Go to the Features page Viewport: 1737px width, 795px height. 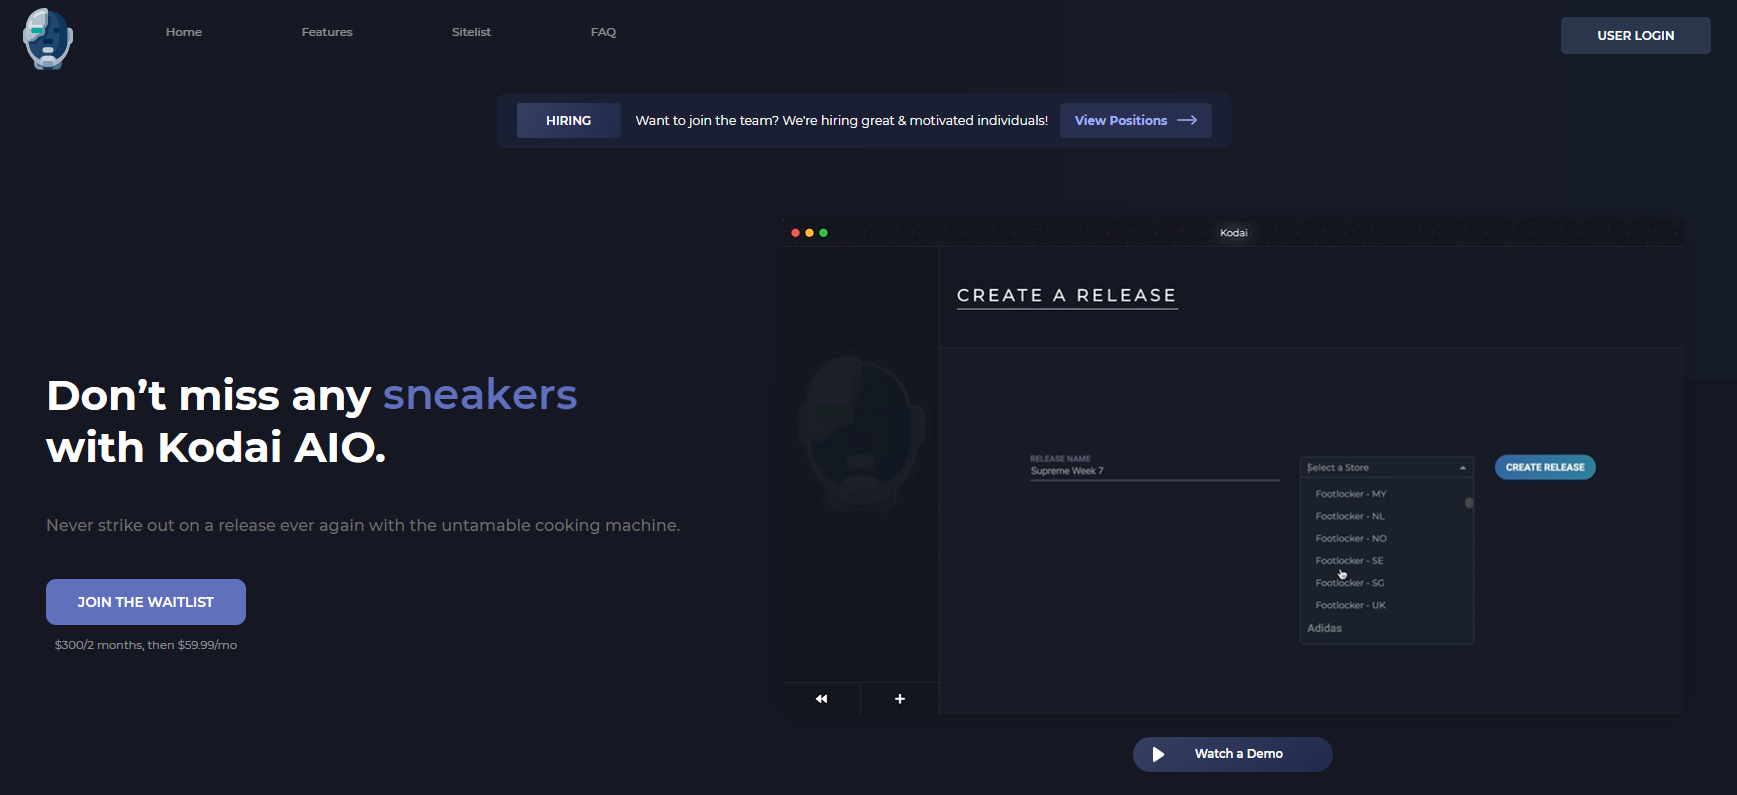click(x=327, y=32)
